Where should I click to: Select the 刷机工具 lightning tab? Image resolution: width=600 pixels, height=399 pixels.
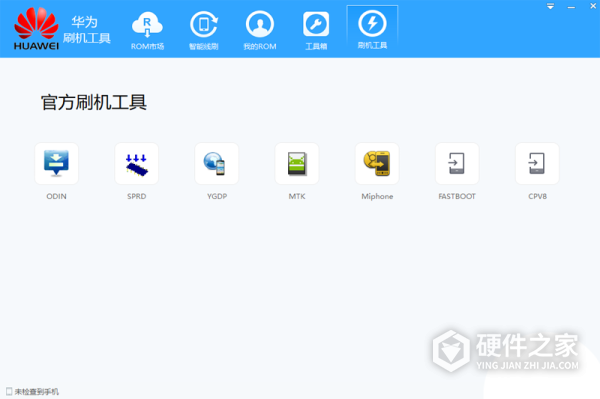[x=372, y=30]
